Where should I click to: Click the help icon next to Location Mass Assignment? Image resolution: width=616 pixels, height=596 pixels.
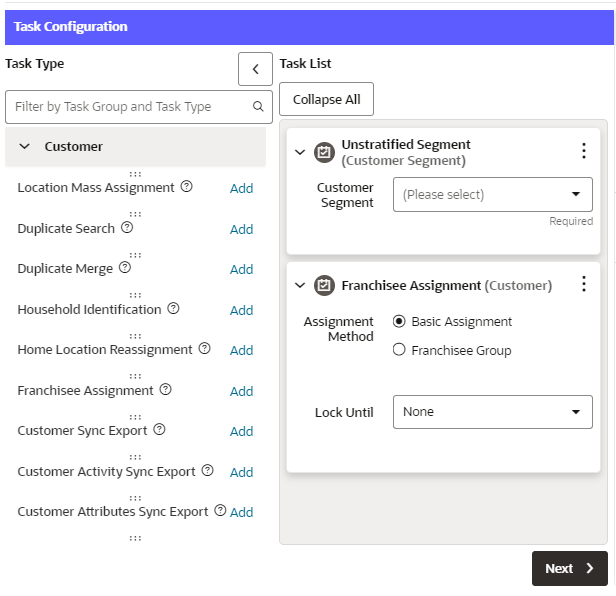tap(187, 186)
